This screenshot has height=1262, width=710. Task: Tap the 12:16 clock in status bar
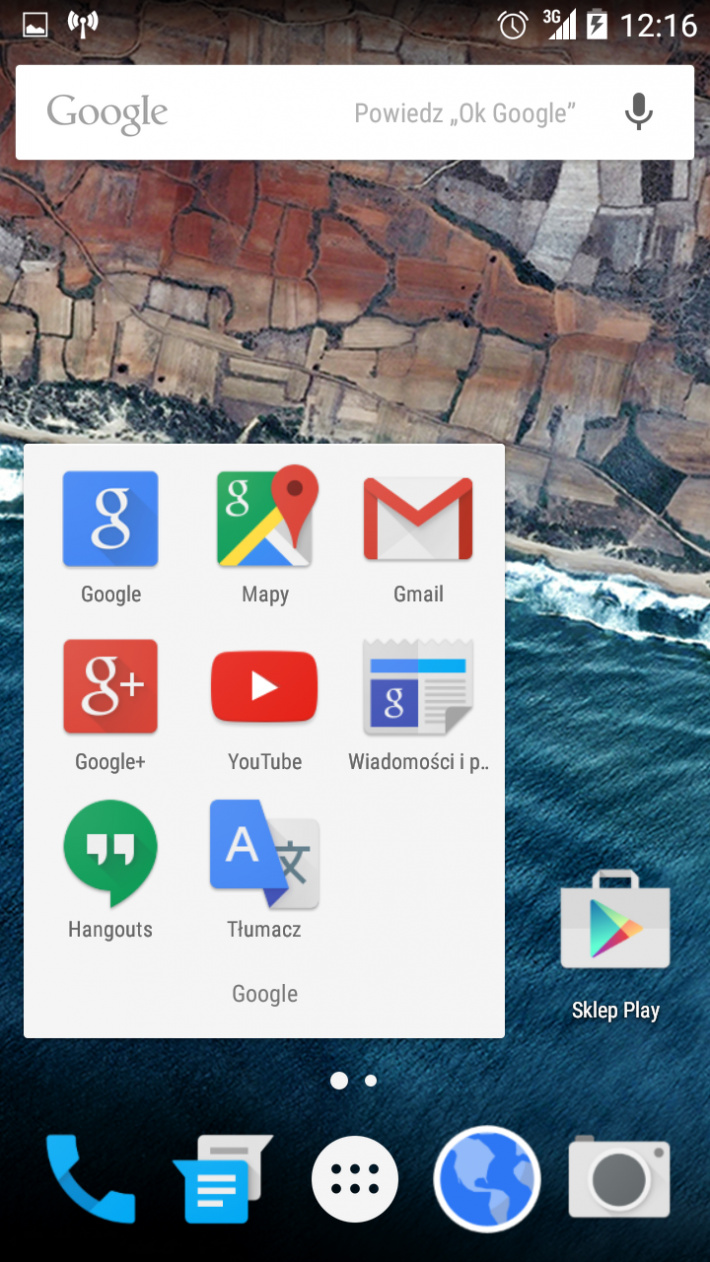[x=658, y=25]
